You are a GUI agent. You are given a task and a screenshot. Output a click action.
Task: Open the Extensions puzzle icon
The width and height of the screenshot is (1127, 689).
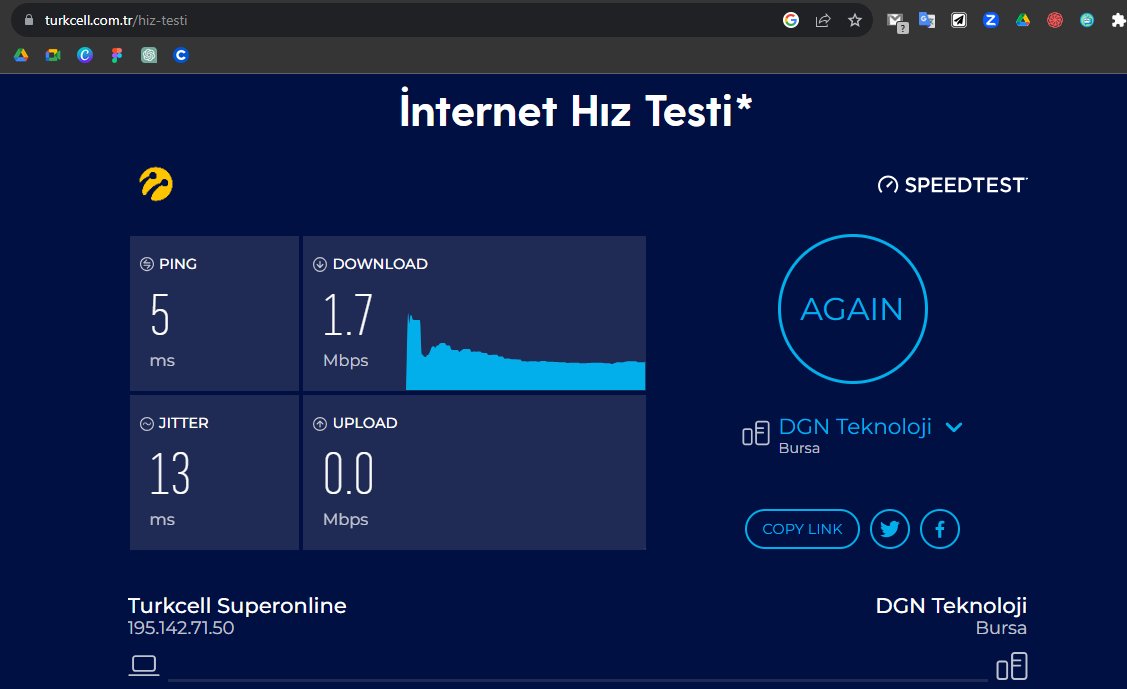coord(1118,20)
